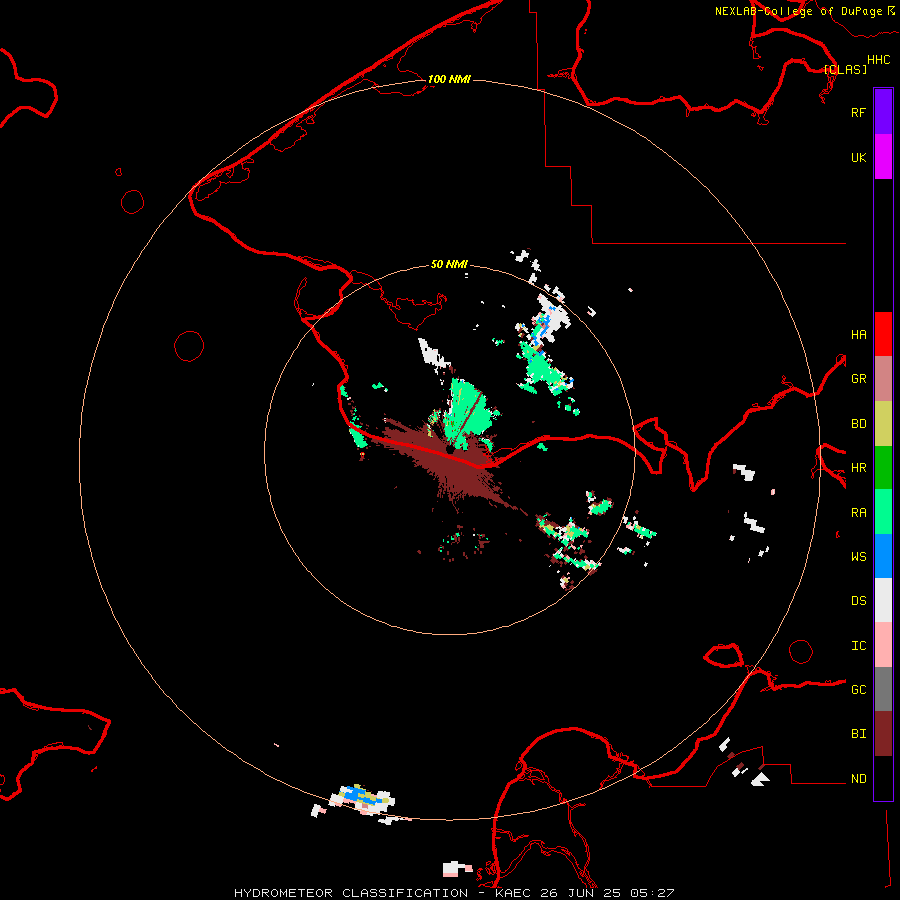Select the GC gray legend swatch
This screenshot has width=900, height=900.
(883, 689)
